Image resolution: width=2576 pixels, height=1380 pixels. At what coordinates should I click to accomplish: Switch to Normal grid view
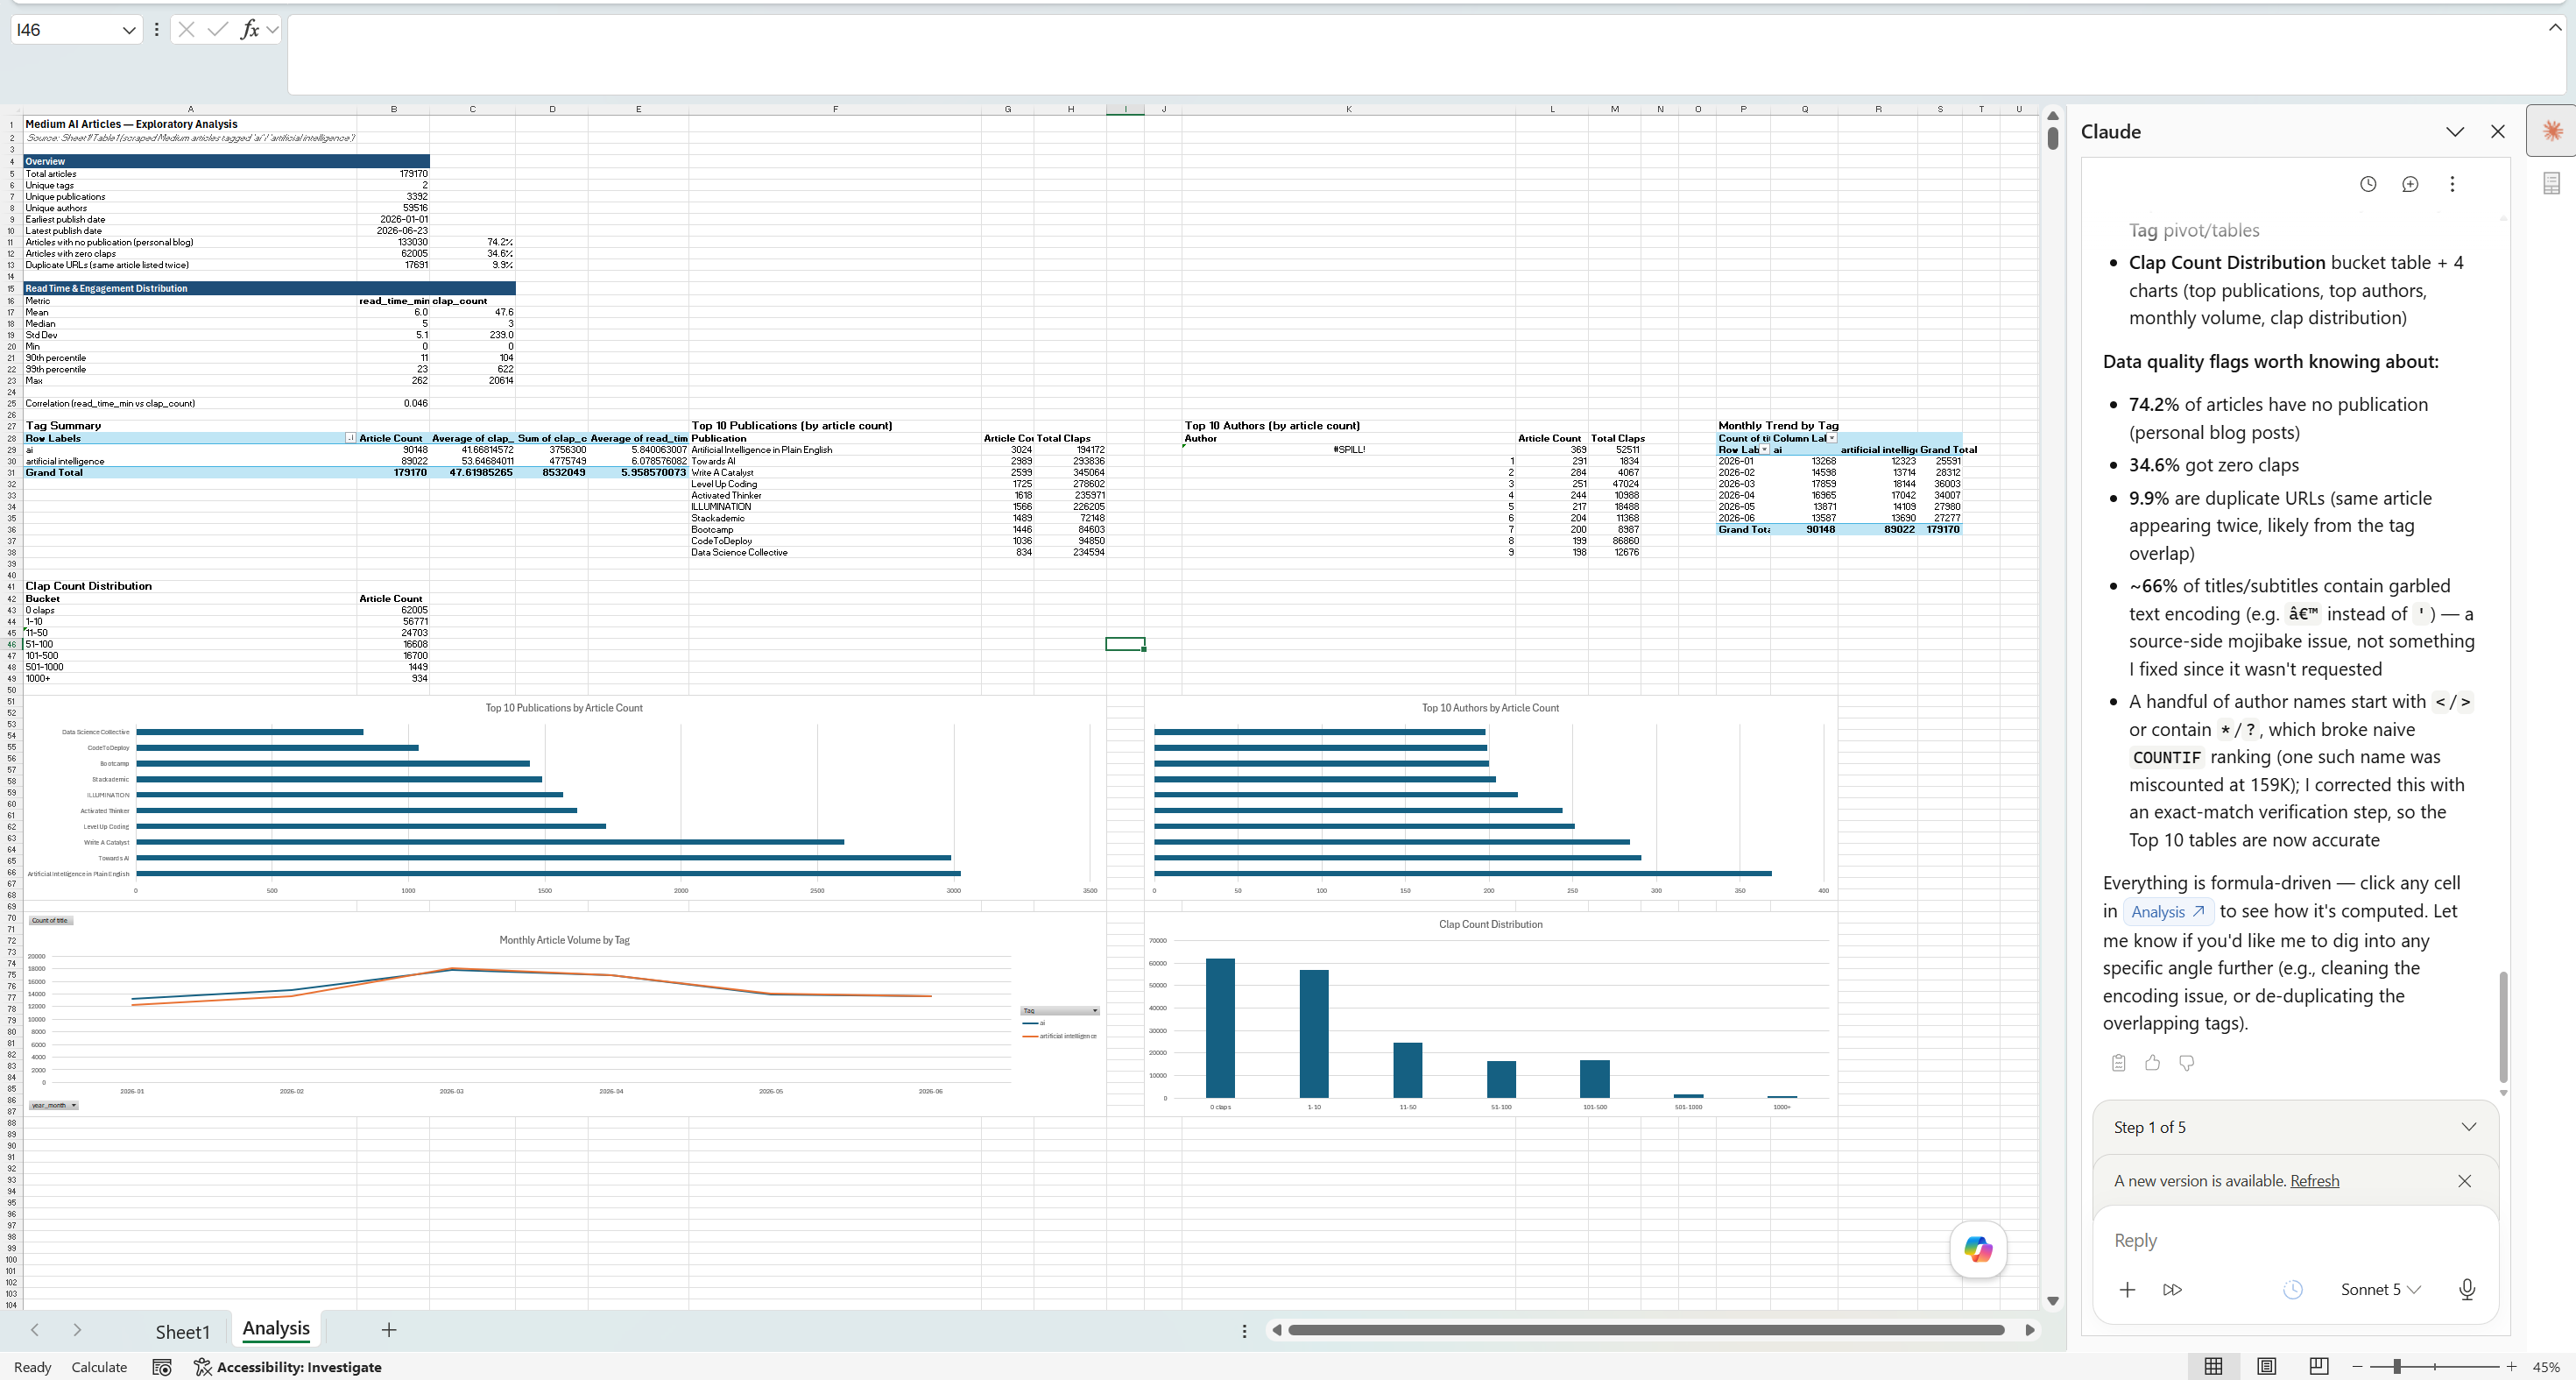point(2213,1366)
